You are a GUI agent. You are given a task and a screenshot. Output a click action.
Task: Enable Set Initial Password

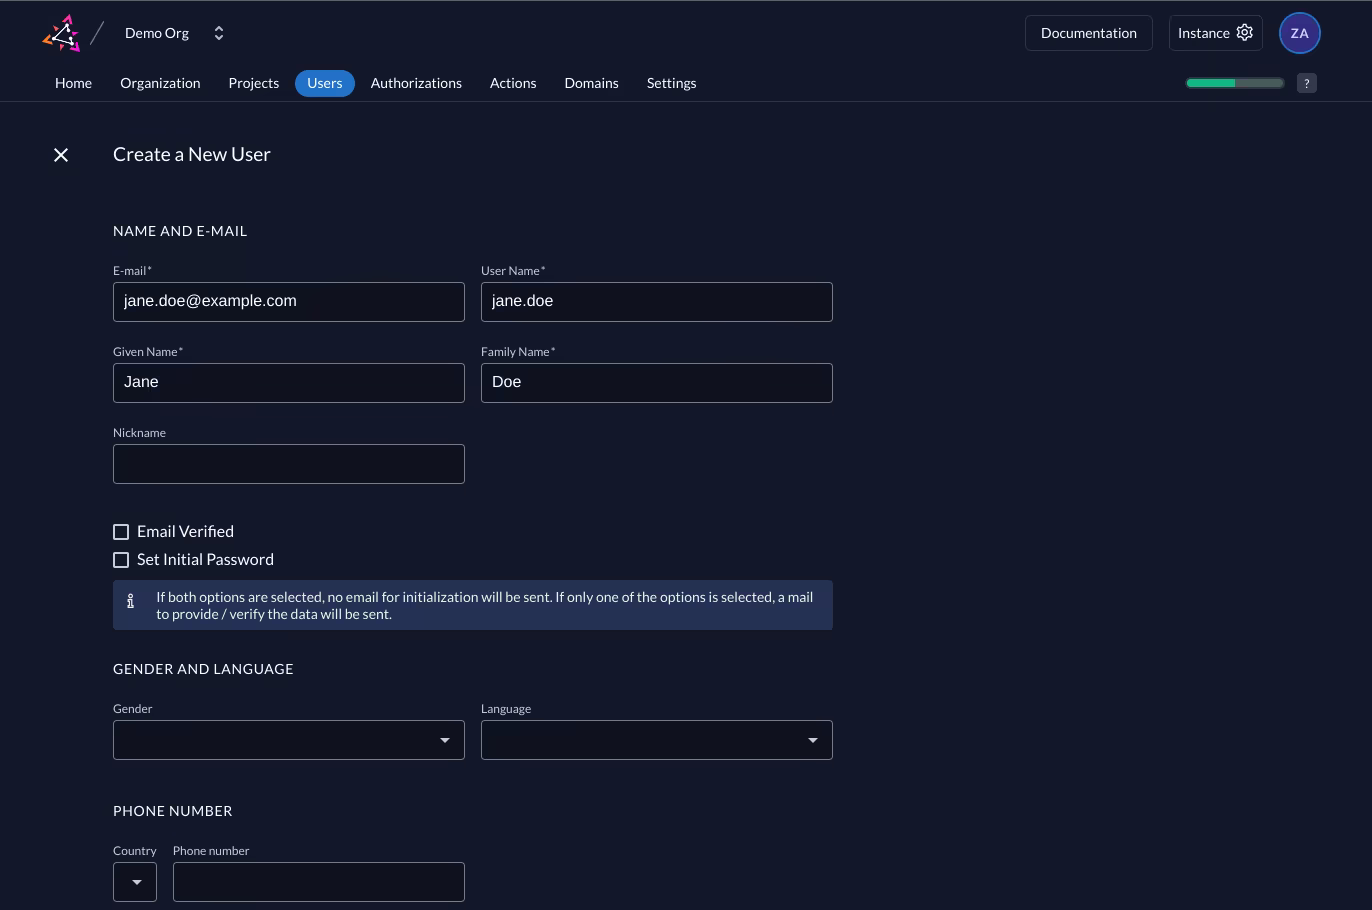pyautogui.click(x=121, y=560)
